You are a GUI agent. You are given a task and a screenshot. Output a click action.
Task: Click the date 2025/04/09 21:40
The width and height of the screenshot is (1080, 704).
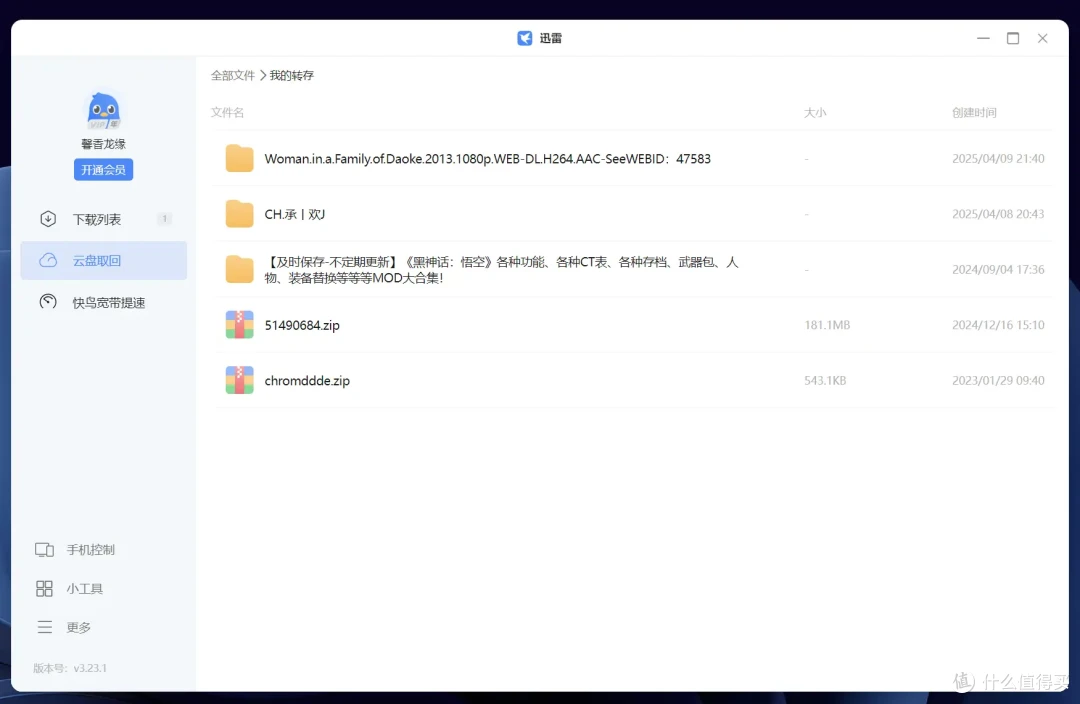click(998, 158)
